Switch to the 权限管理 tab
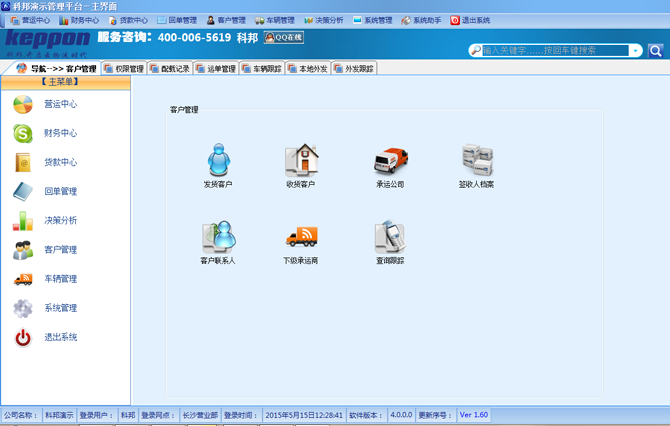670x426 pixels. 124,69
